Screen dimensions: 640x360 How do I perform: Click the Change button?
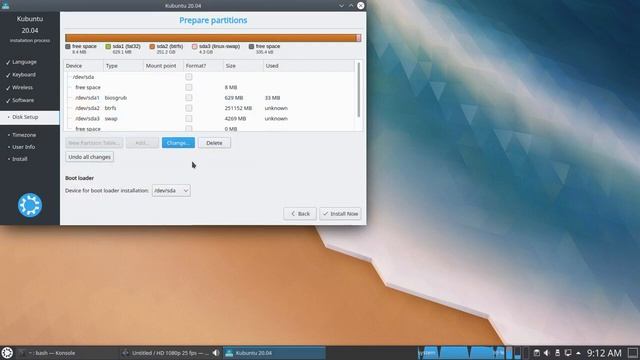pos(178,143)
